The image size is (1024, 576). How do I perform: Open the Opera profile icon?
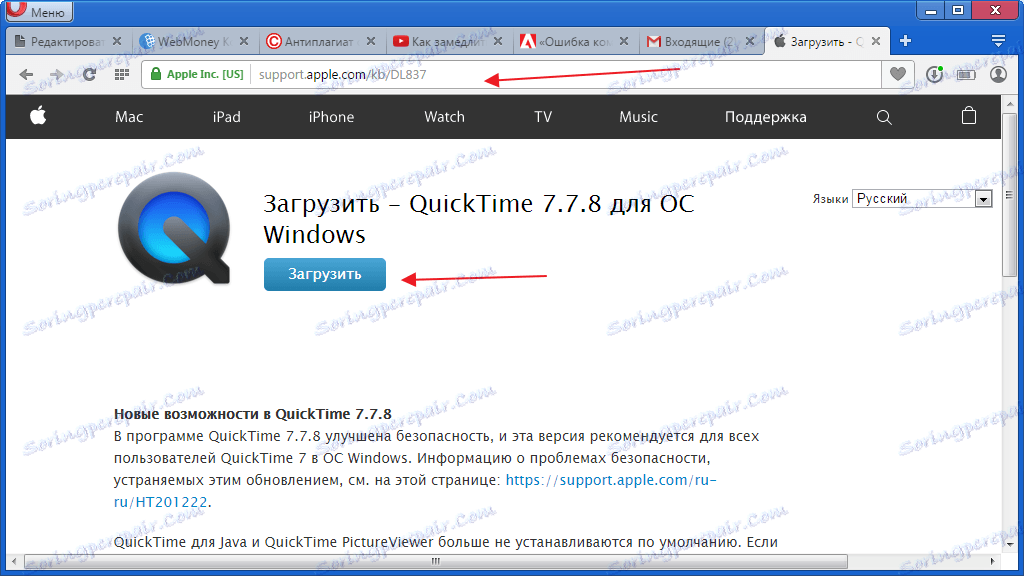pos(996,74)
